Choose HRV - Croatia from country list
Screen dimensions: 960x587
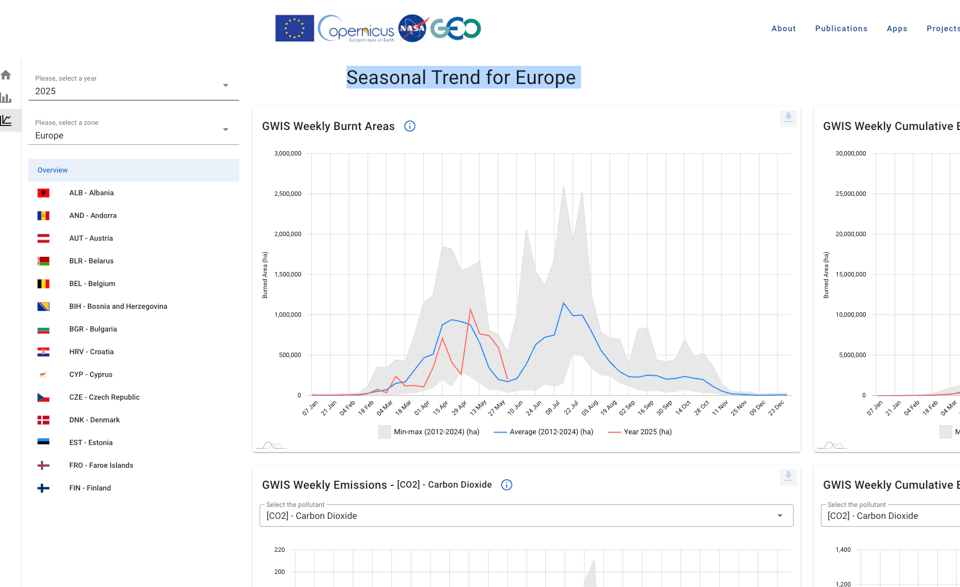(91, 352)
